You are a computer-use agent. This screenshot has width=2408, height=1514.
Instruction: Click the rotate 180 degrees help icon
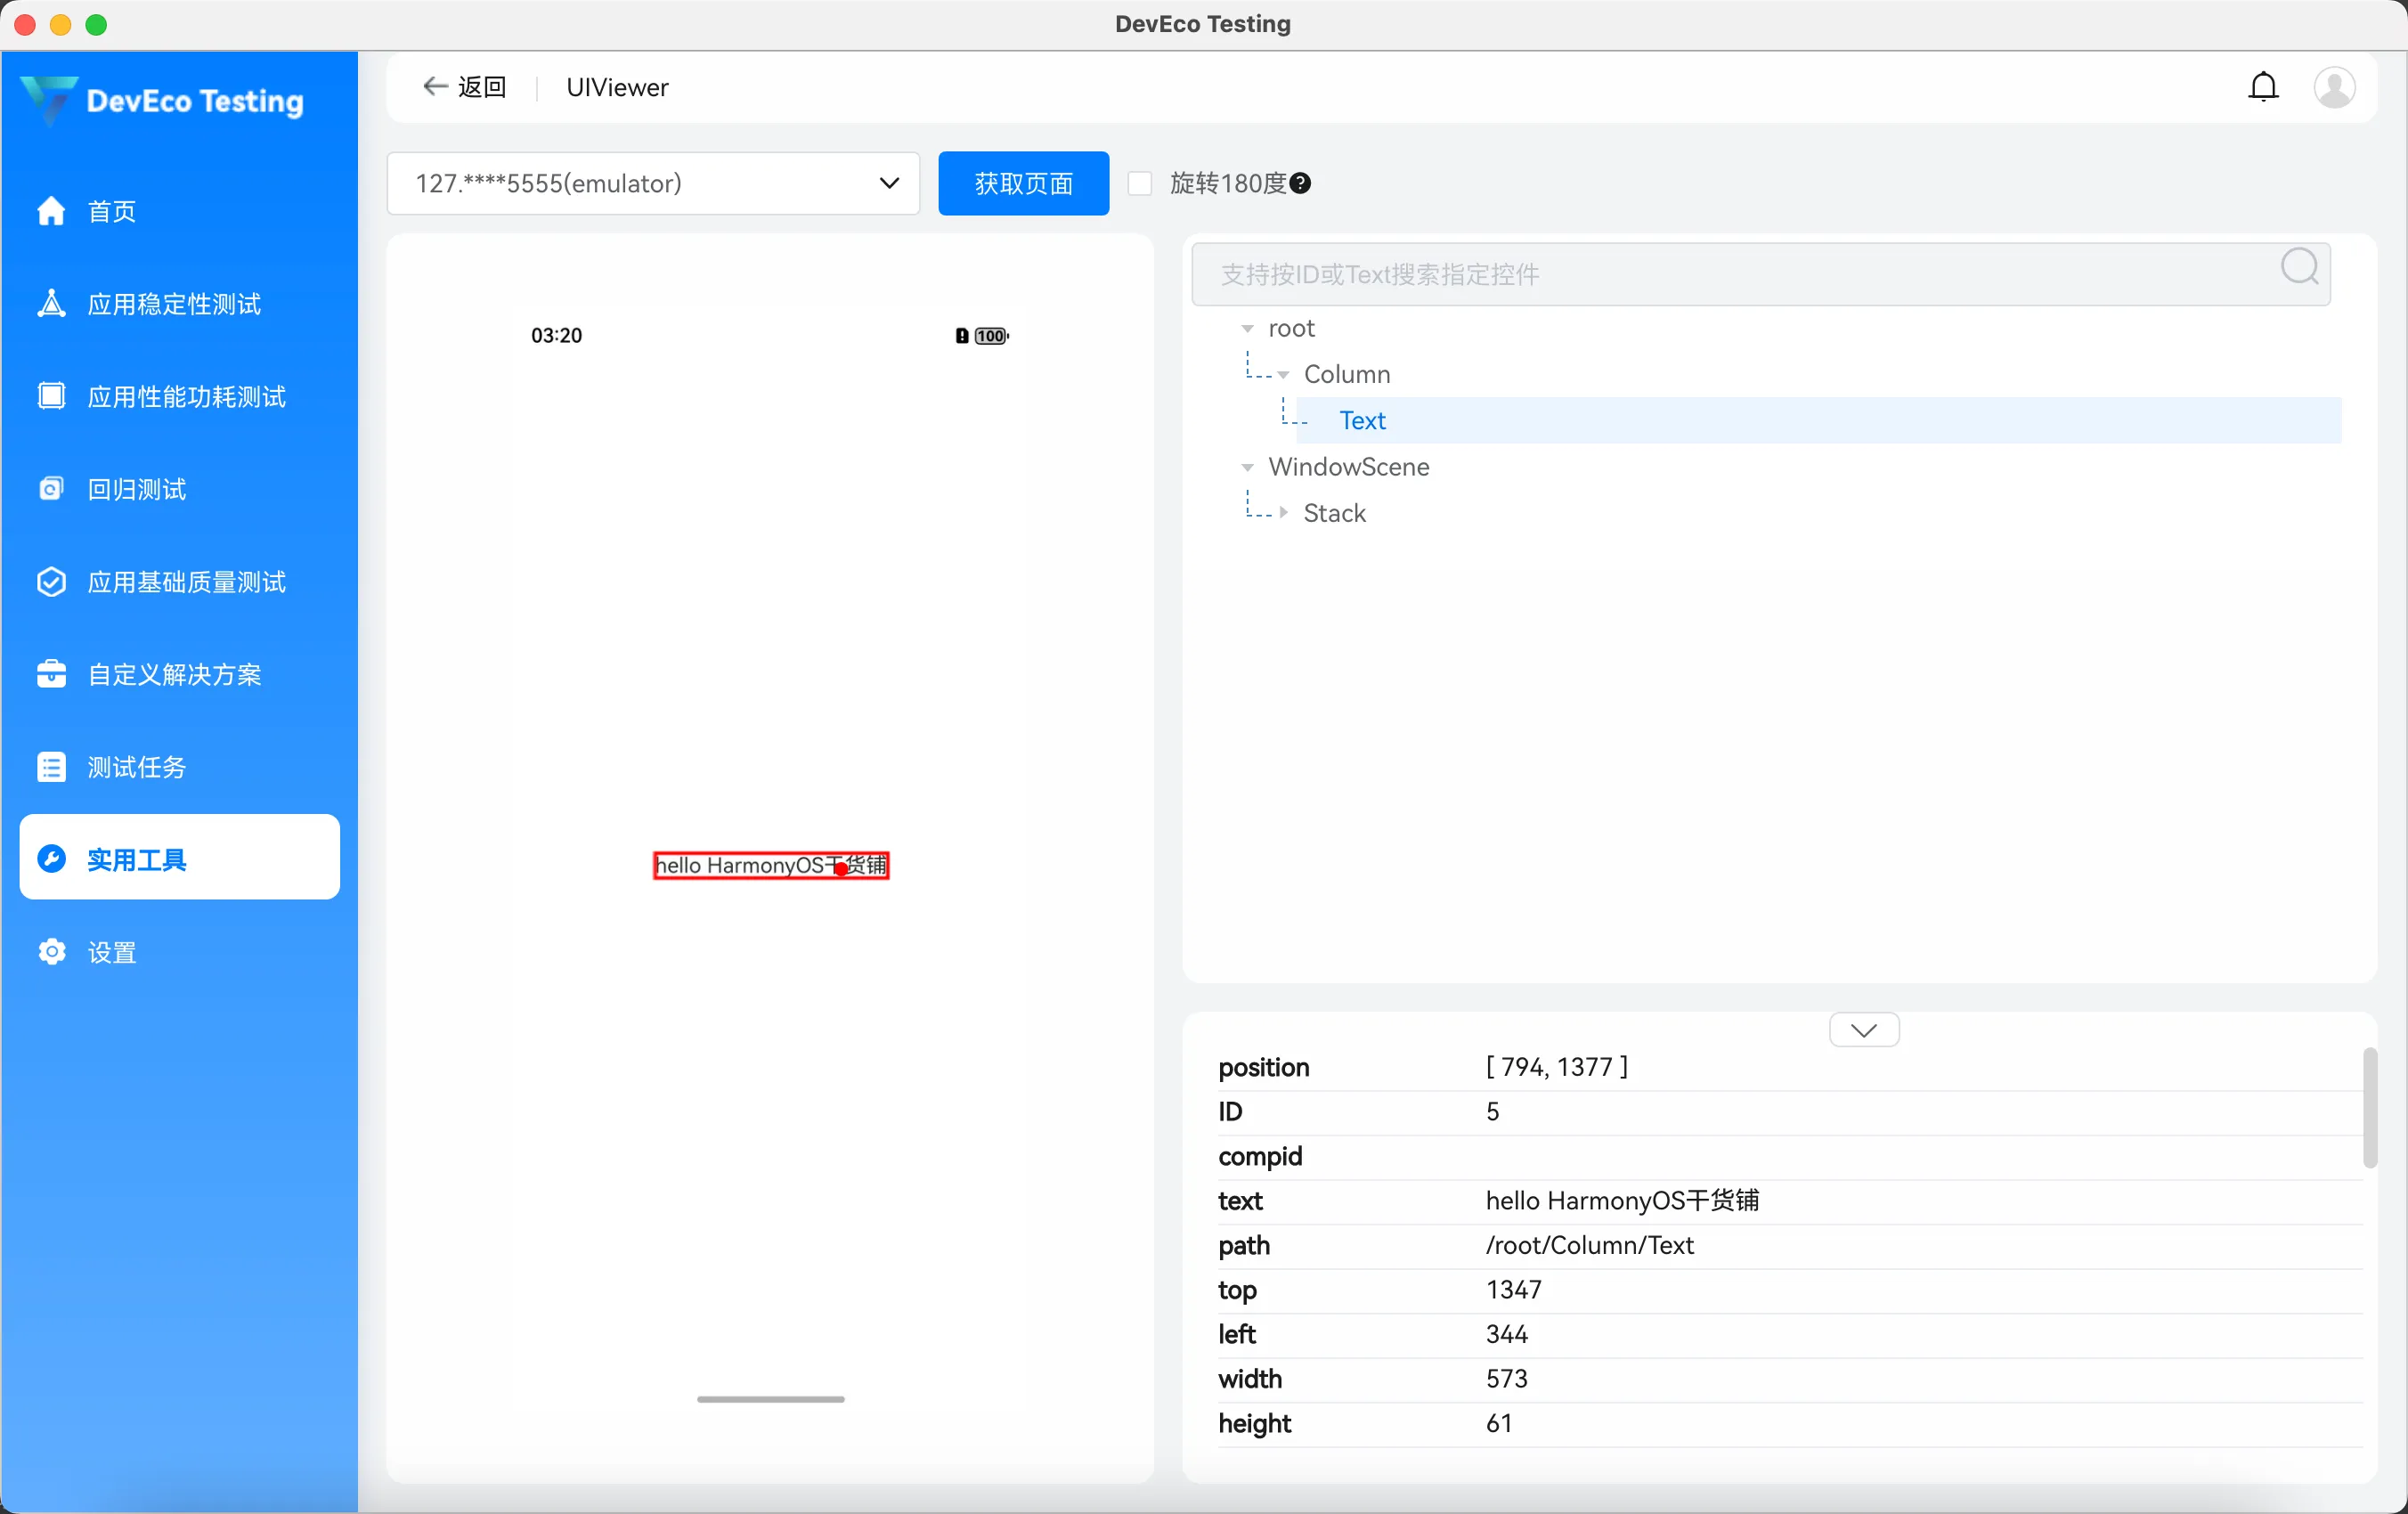[1300, 183]
